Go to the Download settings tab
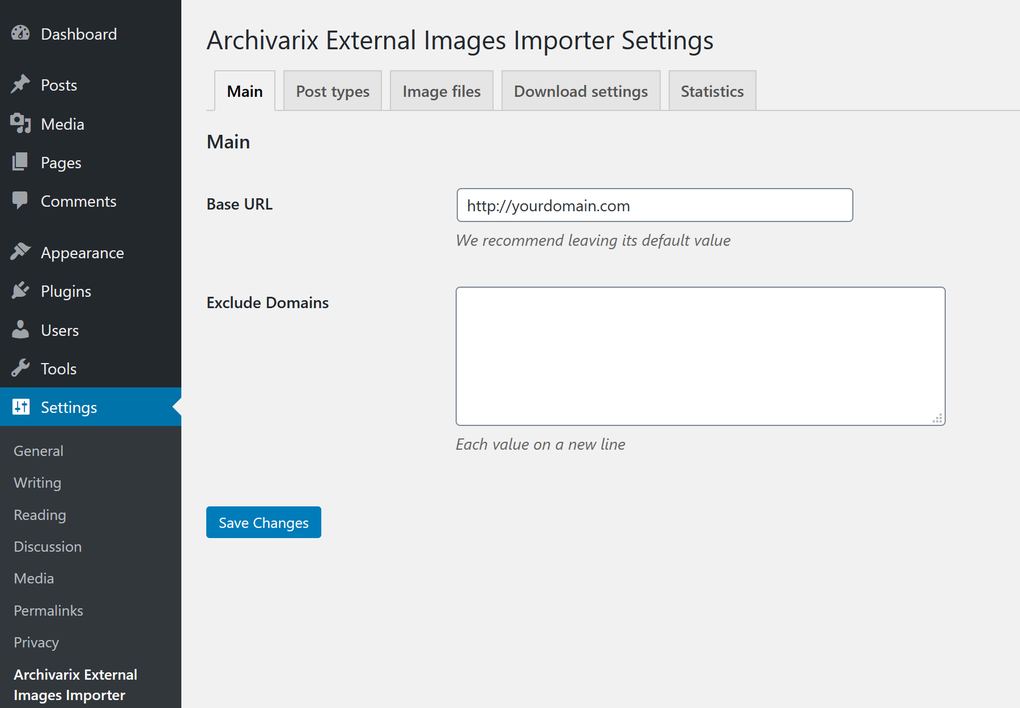This screenshot has width=1020, height=708. [x=580, y=91]
